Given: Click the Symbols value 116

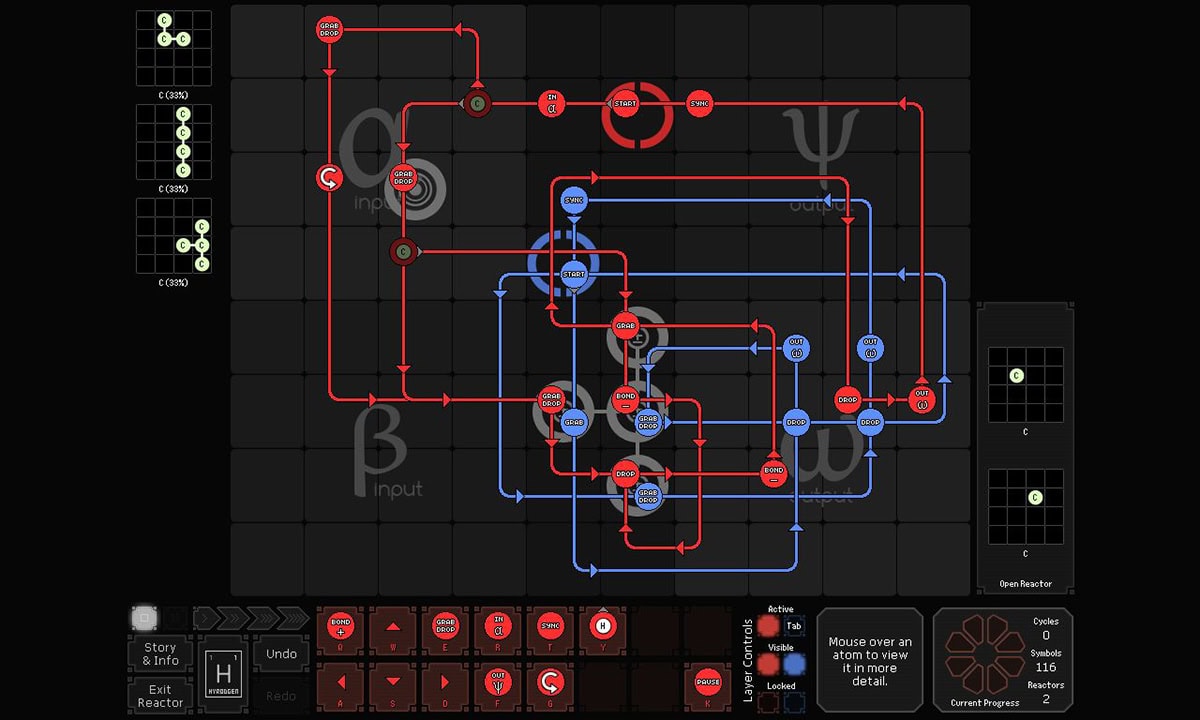Looking at the screenshot, I should coord(1046,667).
